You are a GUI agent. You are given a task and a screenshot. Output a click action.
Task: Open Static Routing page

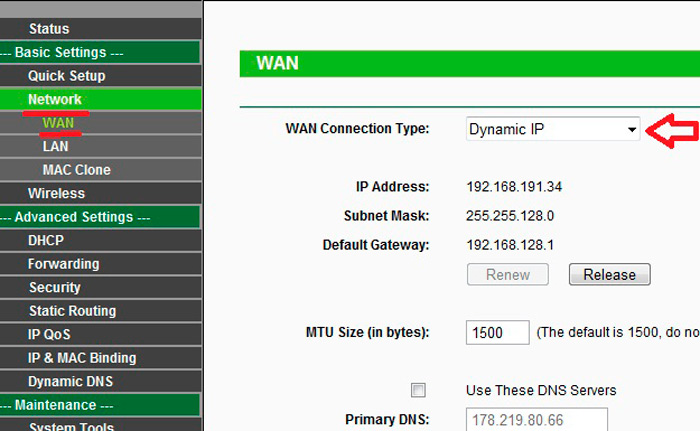[x=72, y=311]
